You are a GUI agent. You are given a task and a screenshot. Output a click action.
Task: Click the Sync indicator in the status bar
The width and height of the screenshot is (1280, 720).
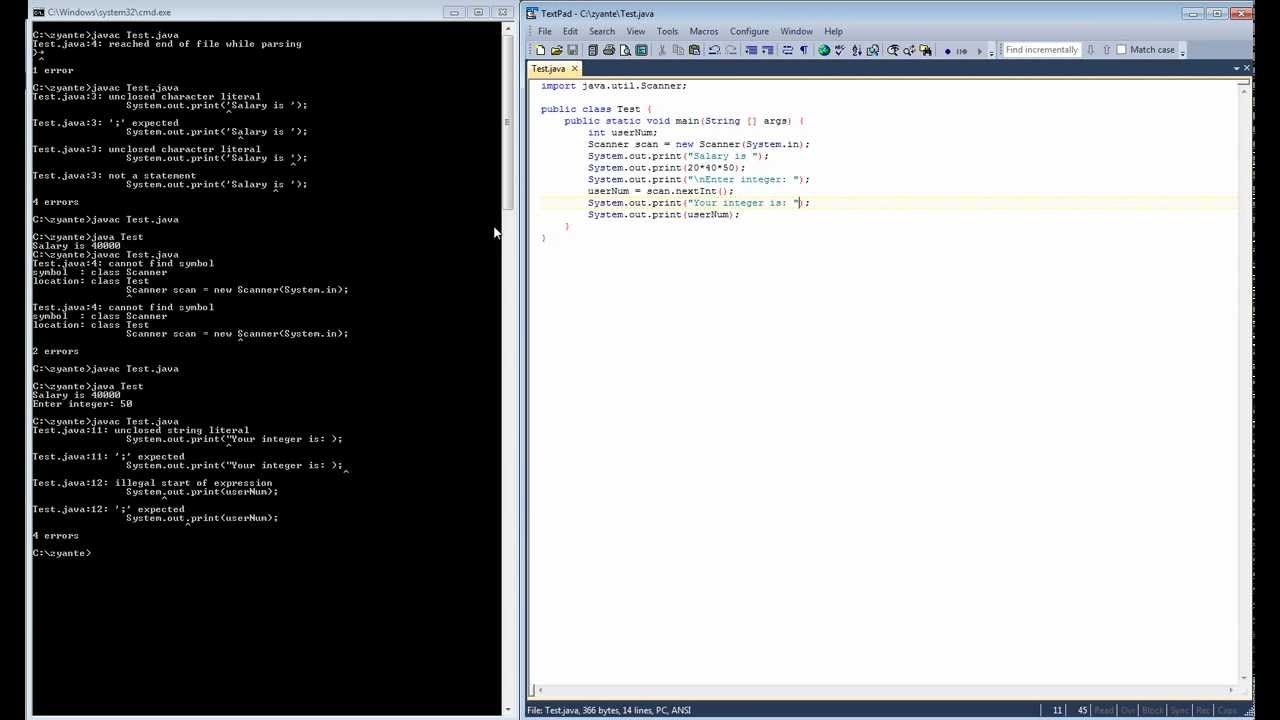point(1179,710)
